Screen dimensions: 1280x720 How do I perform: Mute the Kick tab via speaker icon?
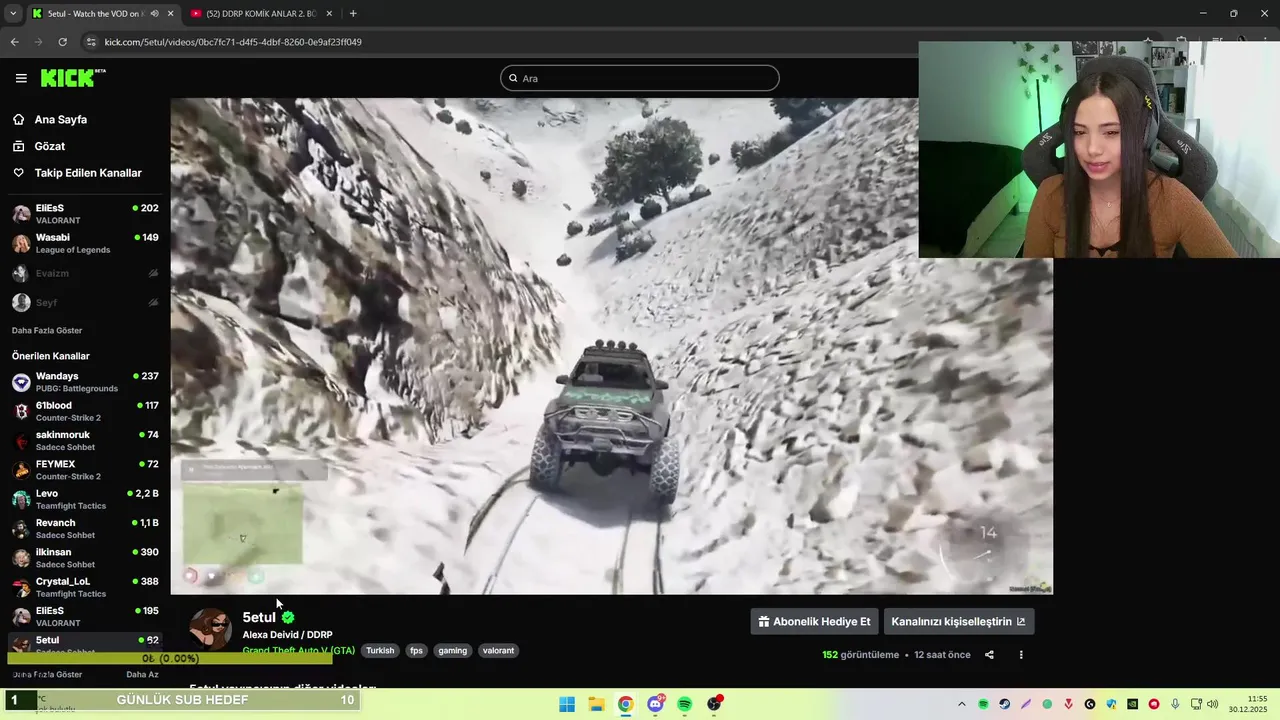point(154,13)
